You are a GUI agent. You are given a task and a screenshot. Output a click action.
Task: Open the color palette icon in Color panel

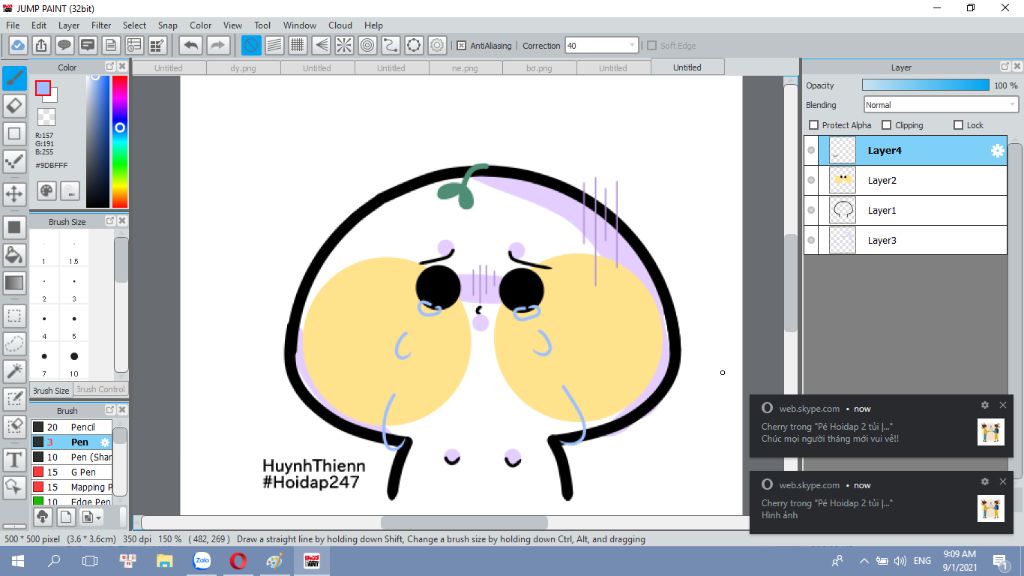(x=46, y=191)
